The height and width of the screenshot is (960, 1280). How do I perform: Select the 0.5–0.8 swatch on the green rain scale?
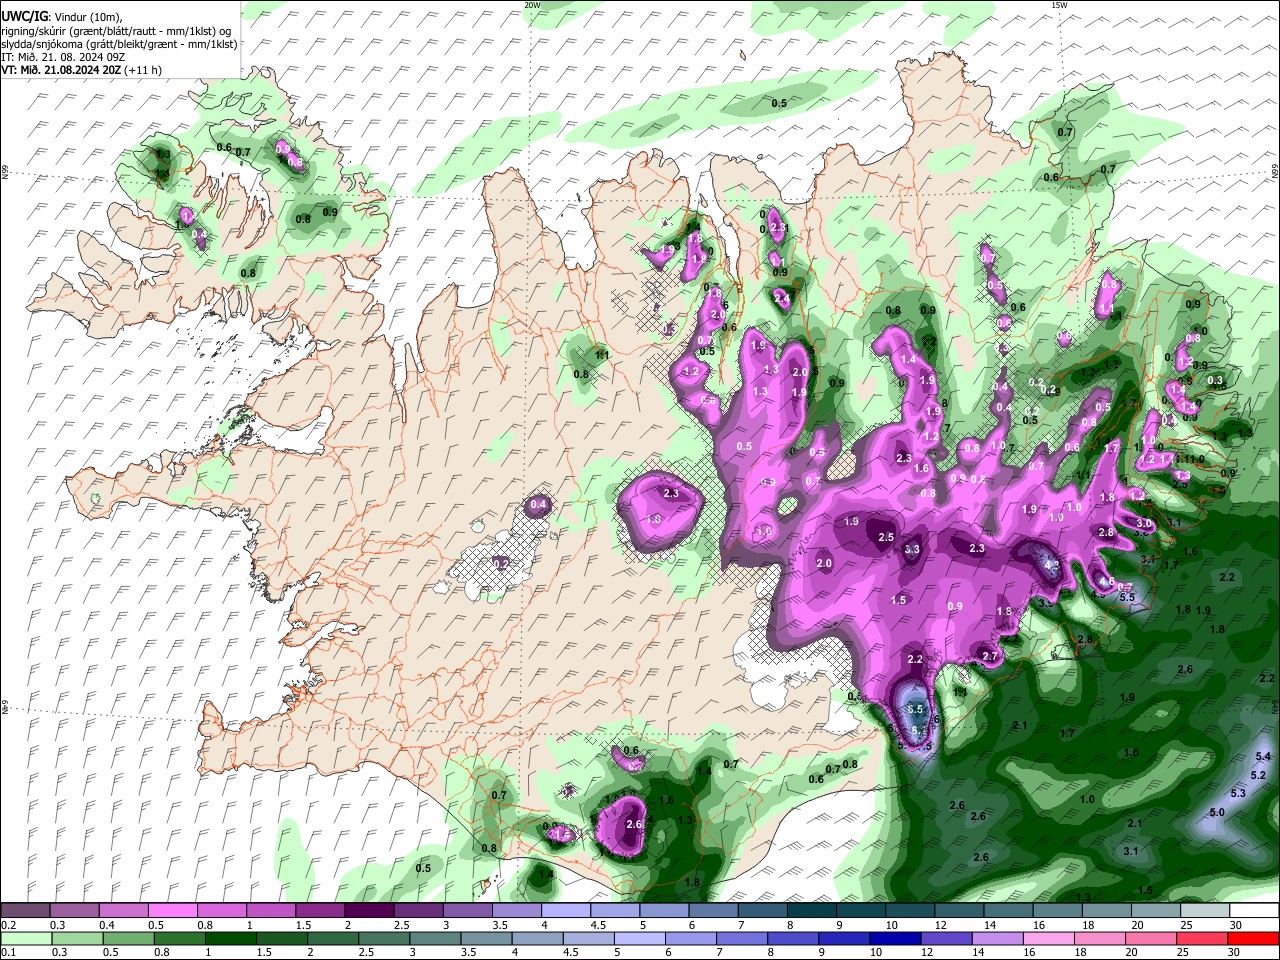(x=128, y=938)
